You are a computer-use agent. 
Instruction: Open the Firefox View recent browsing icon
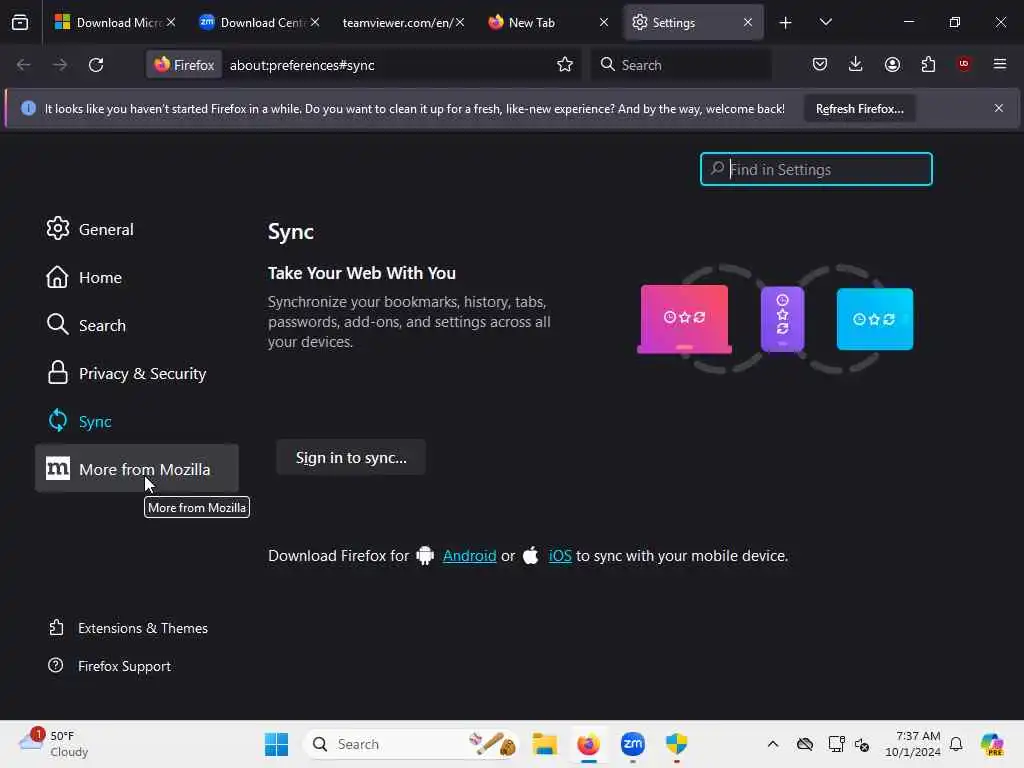(20, 22)
